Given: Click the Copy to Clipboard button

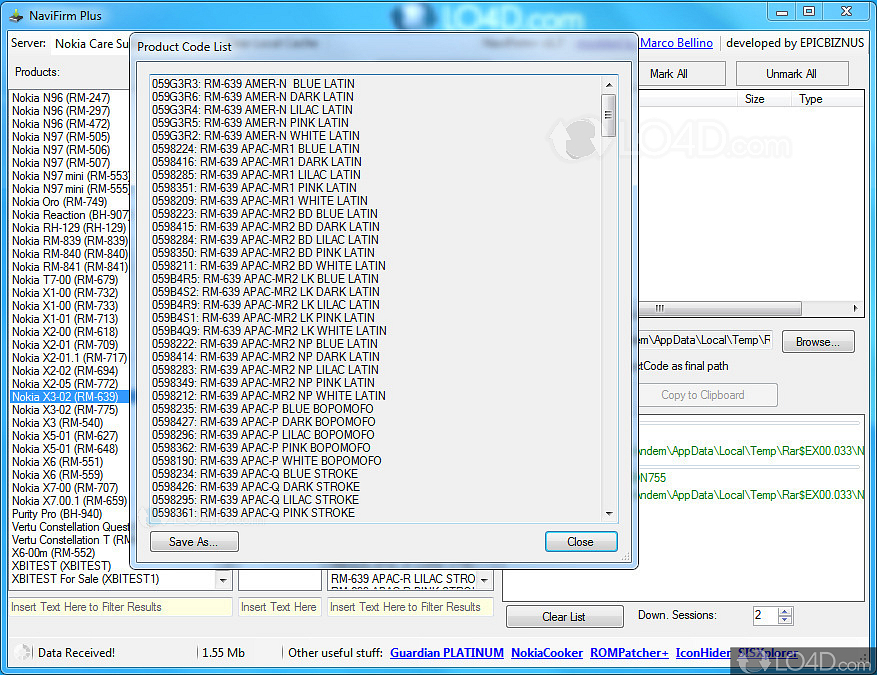Looking at the screenshot, I should tap(706, 395).
